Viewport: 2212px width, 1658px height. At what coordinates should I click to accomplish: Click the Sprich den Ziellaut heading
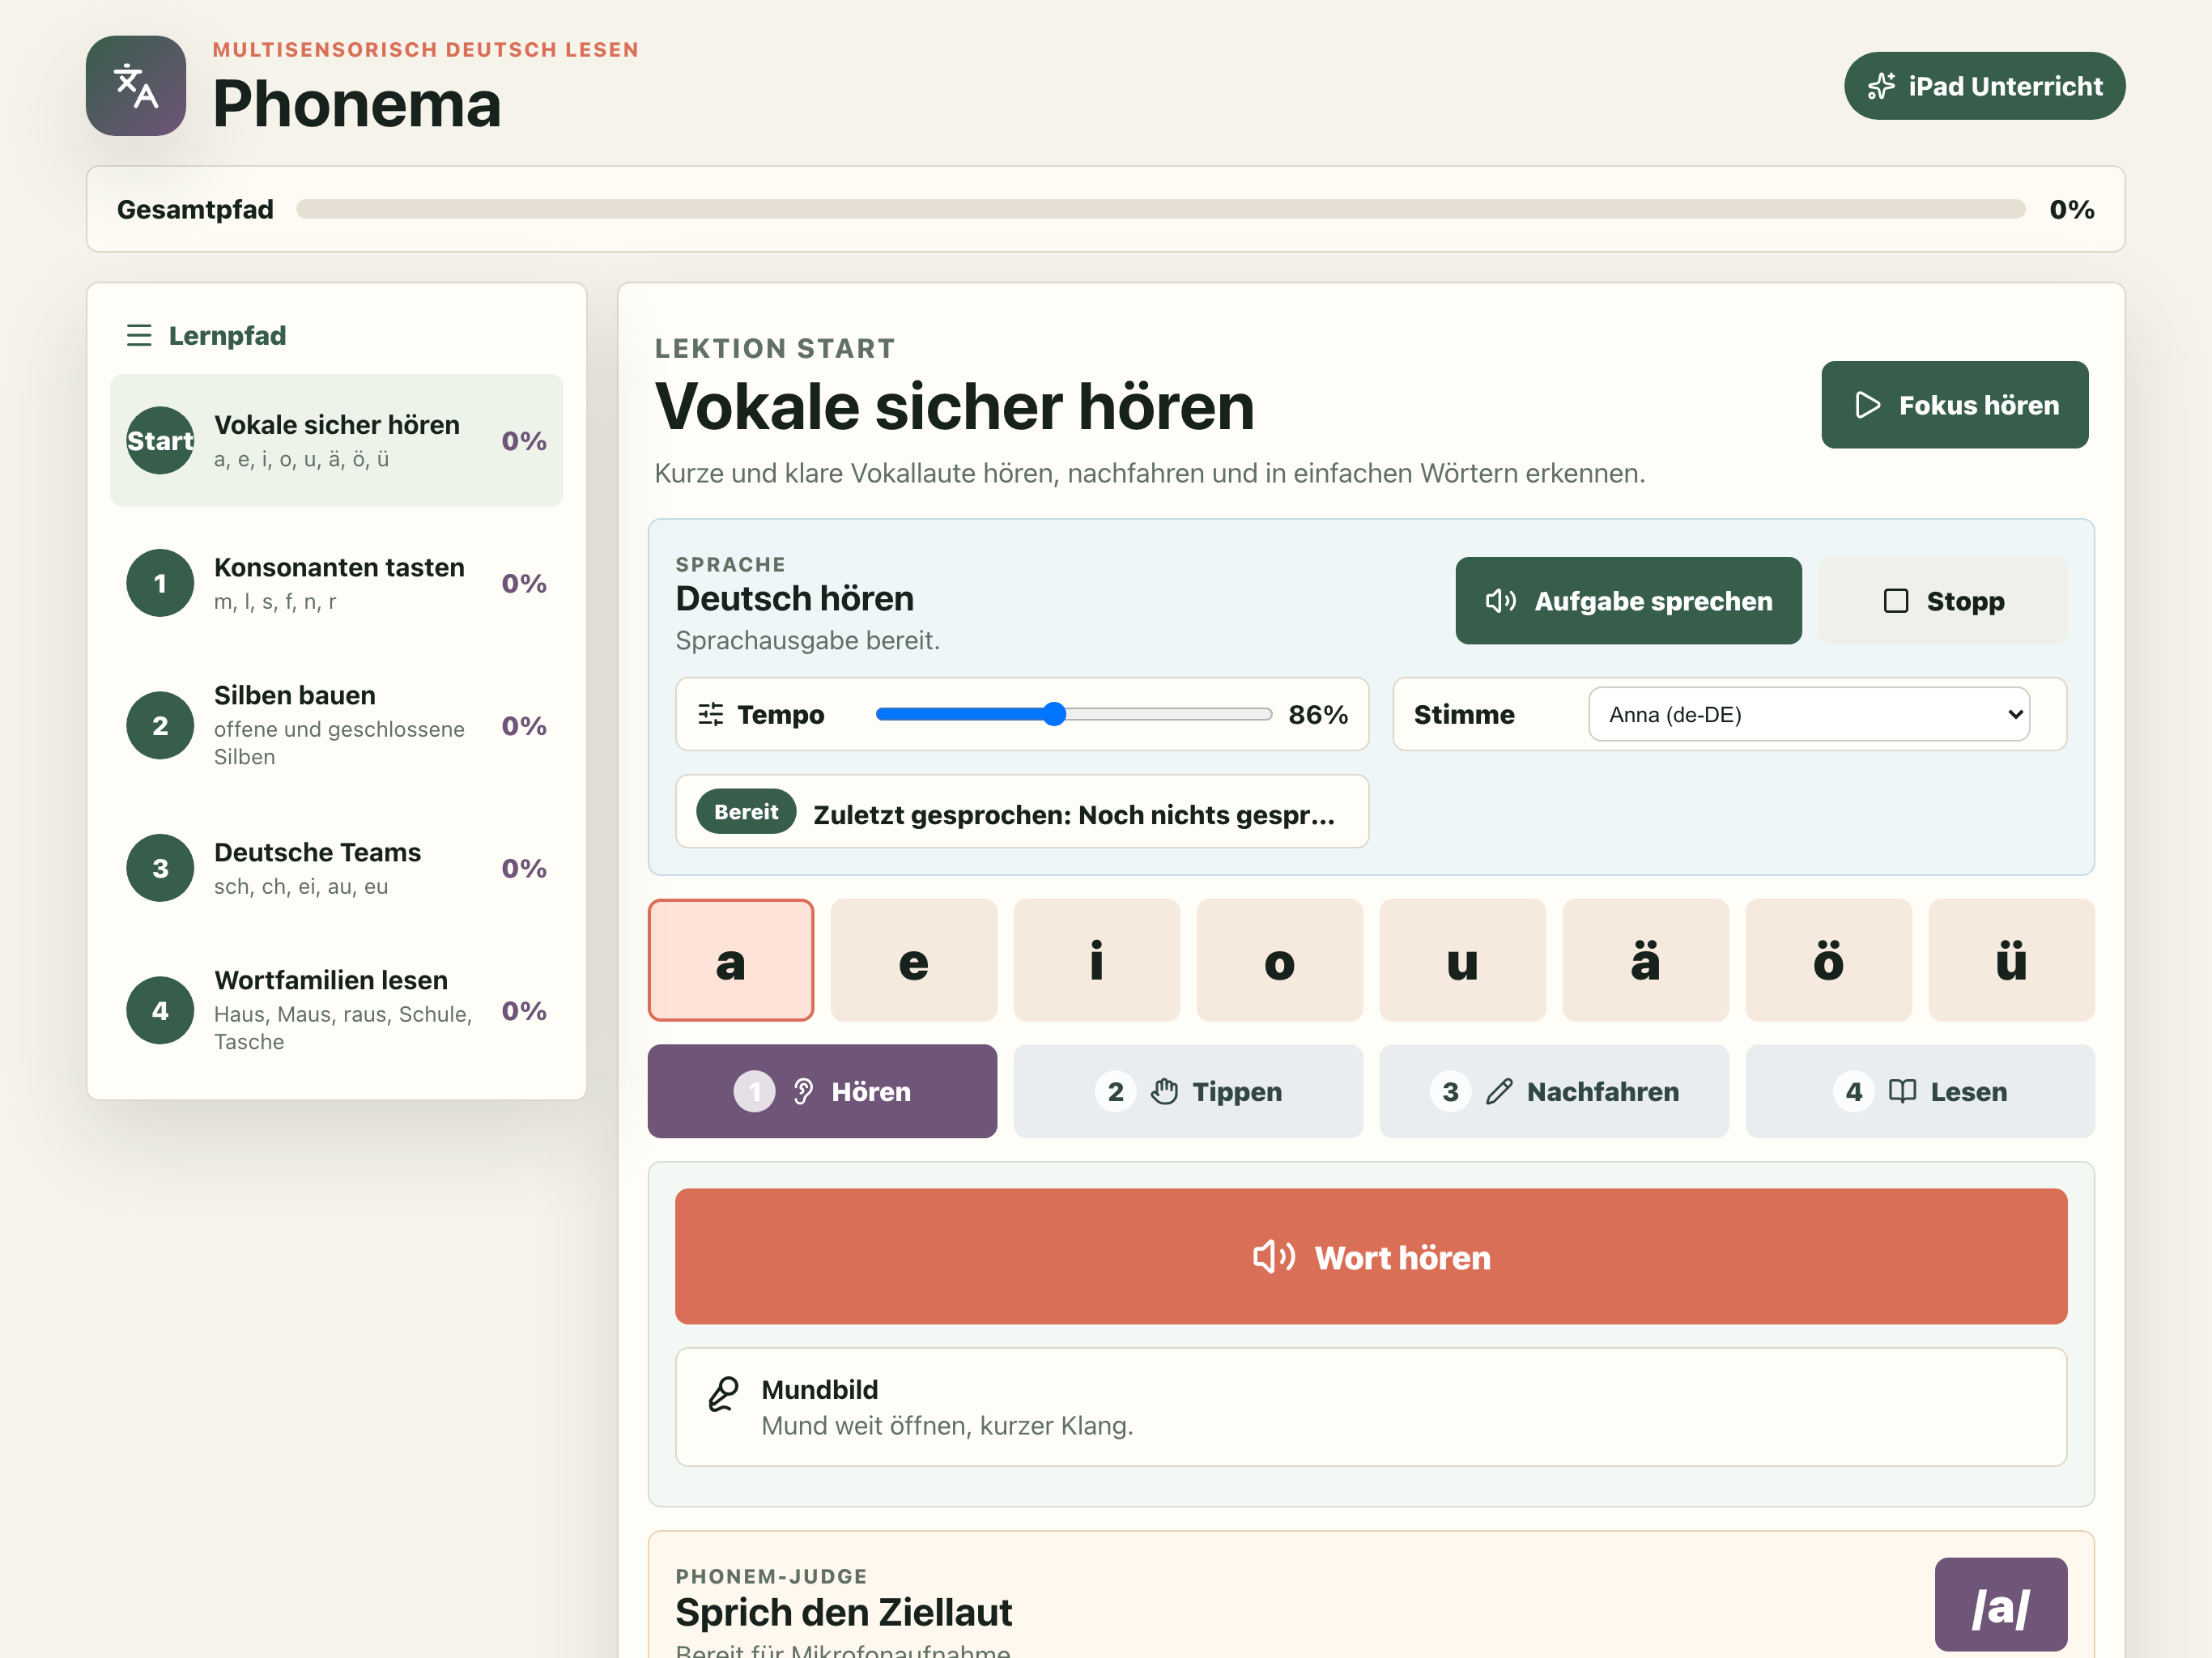coord(844,1612)
